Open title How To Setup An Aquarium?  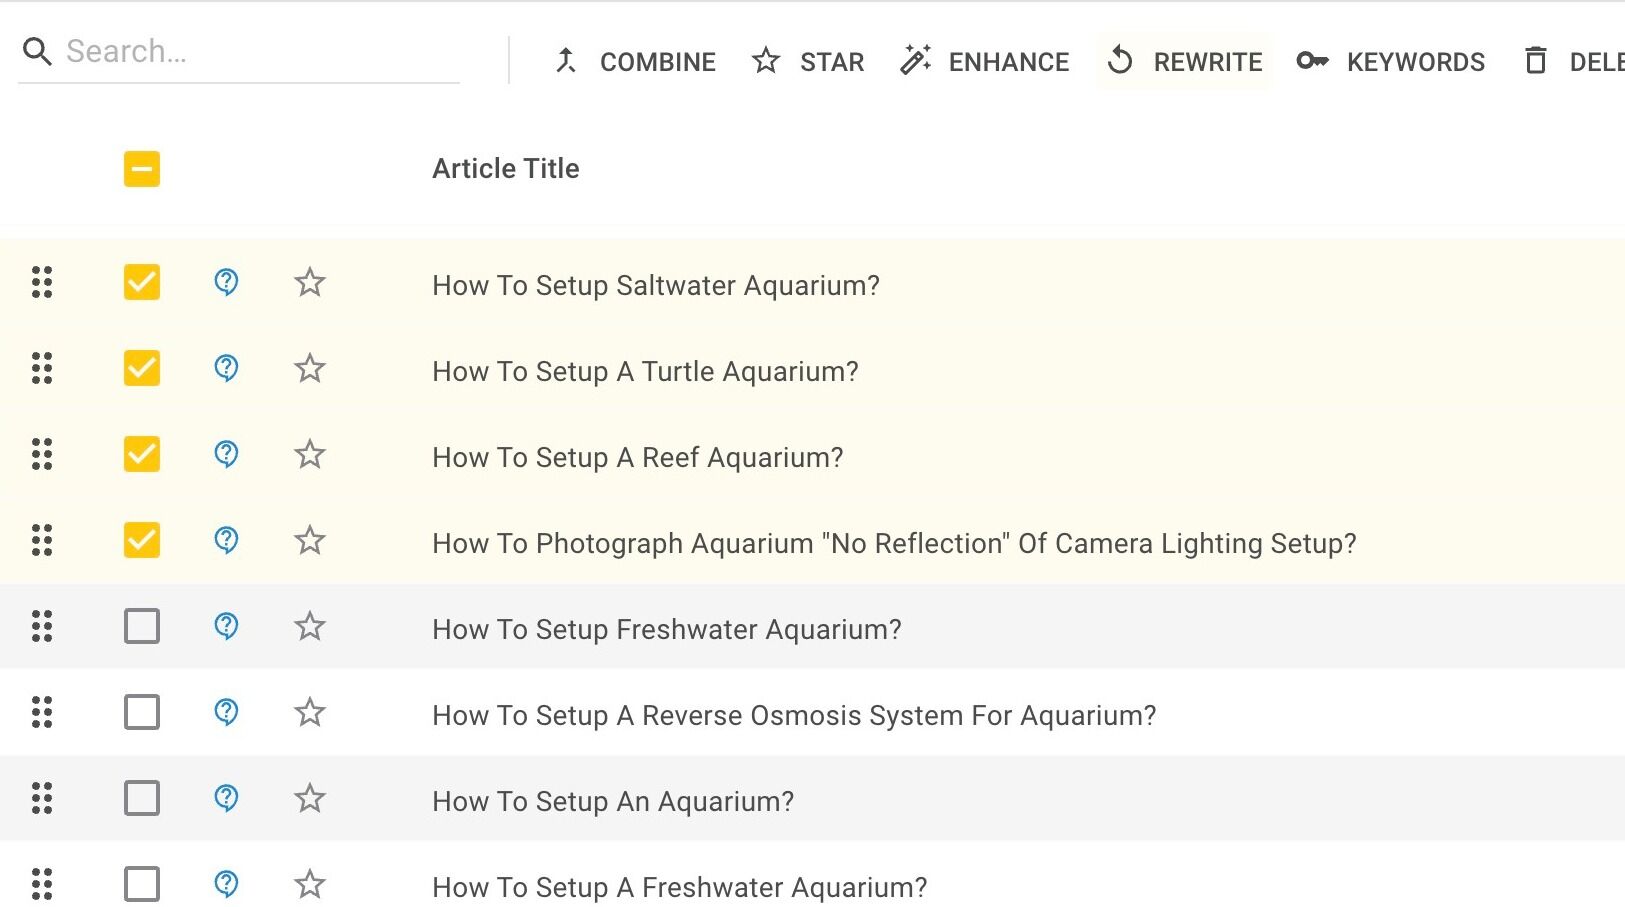coord(613,802)
